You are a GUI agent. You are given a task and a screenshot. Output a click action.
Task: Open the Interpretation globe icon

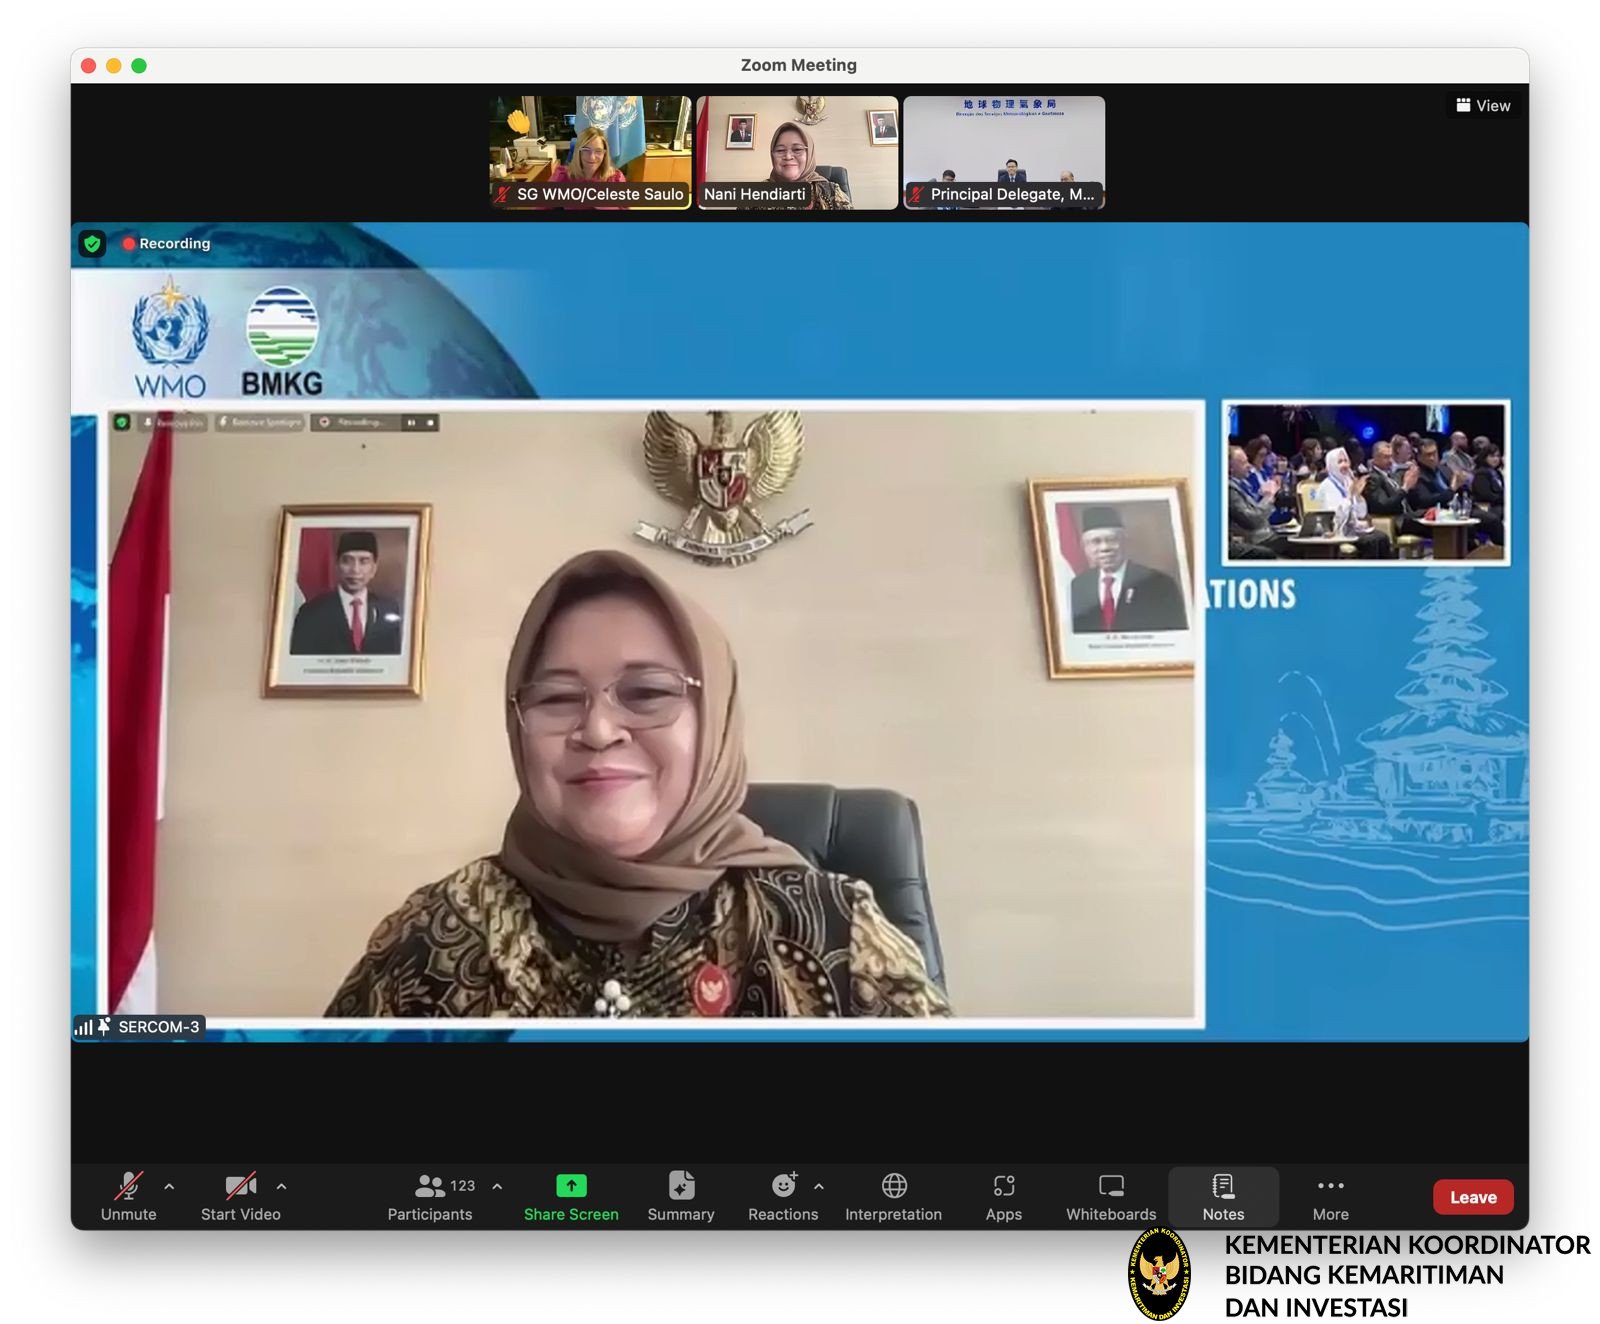(893, 1186)
